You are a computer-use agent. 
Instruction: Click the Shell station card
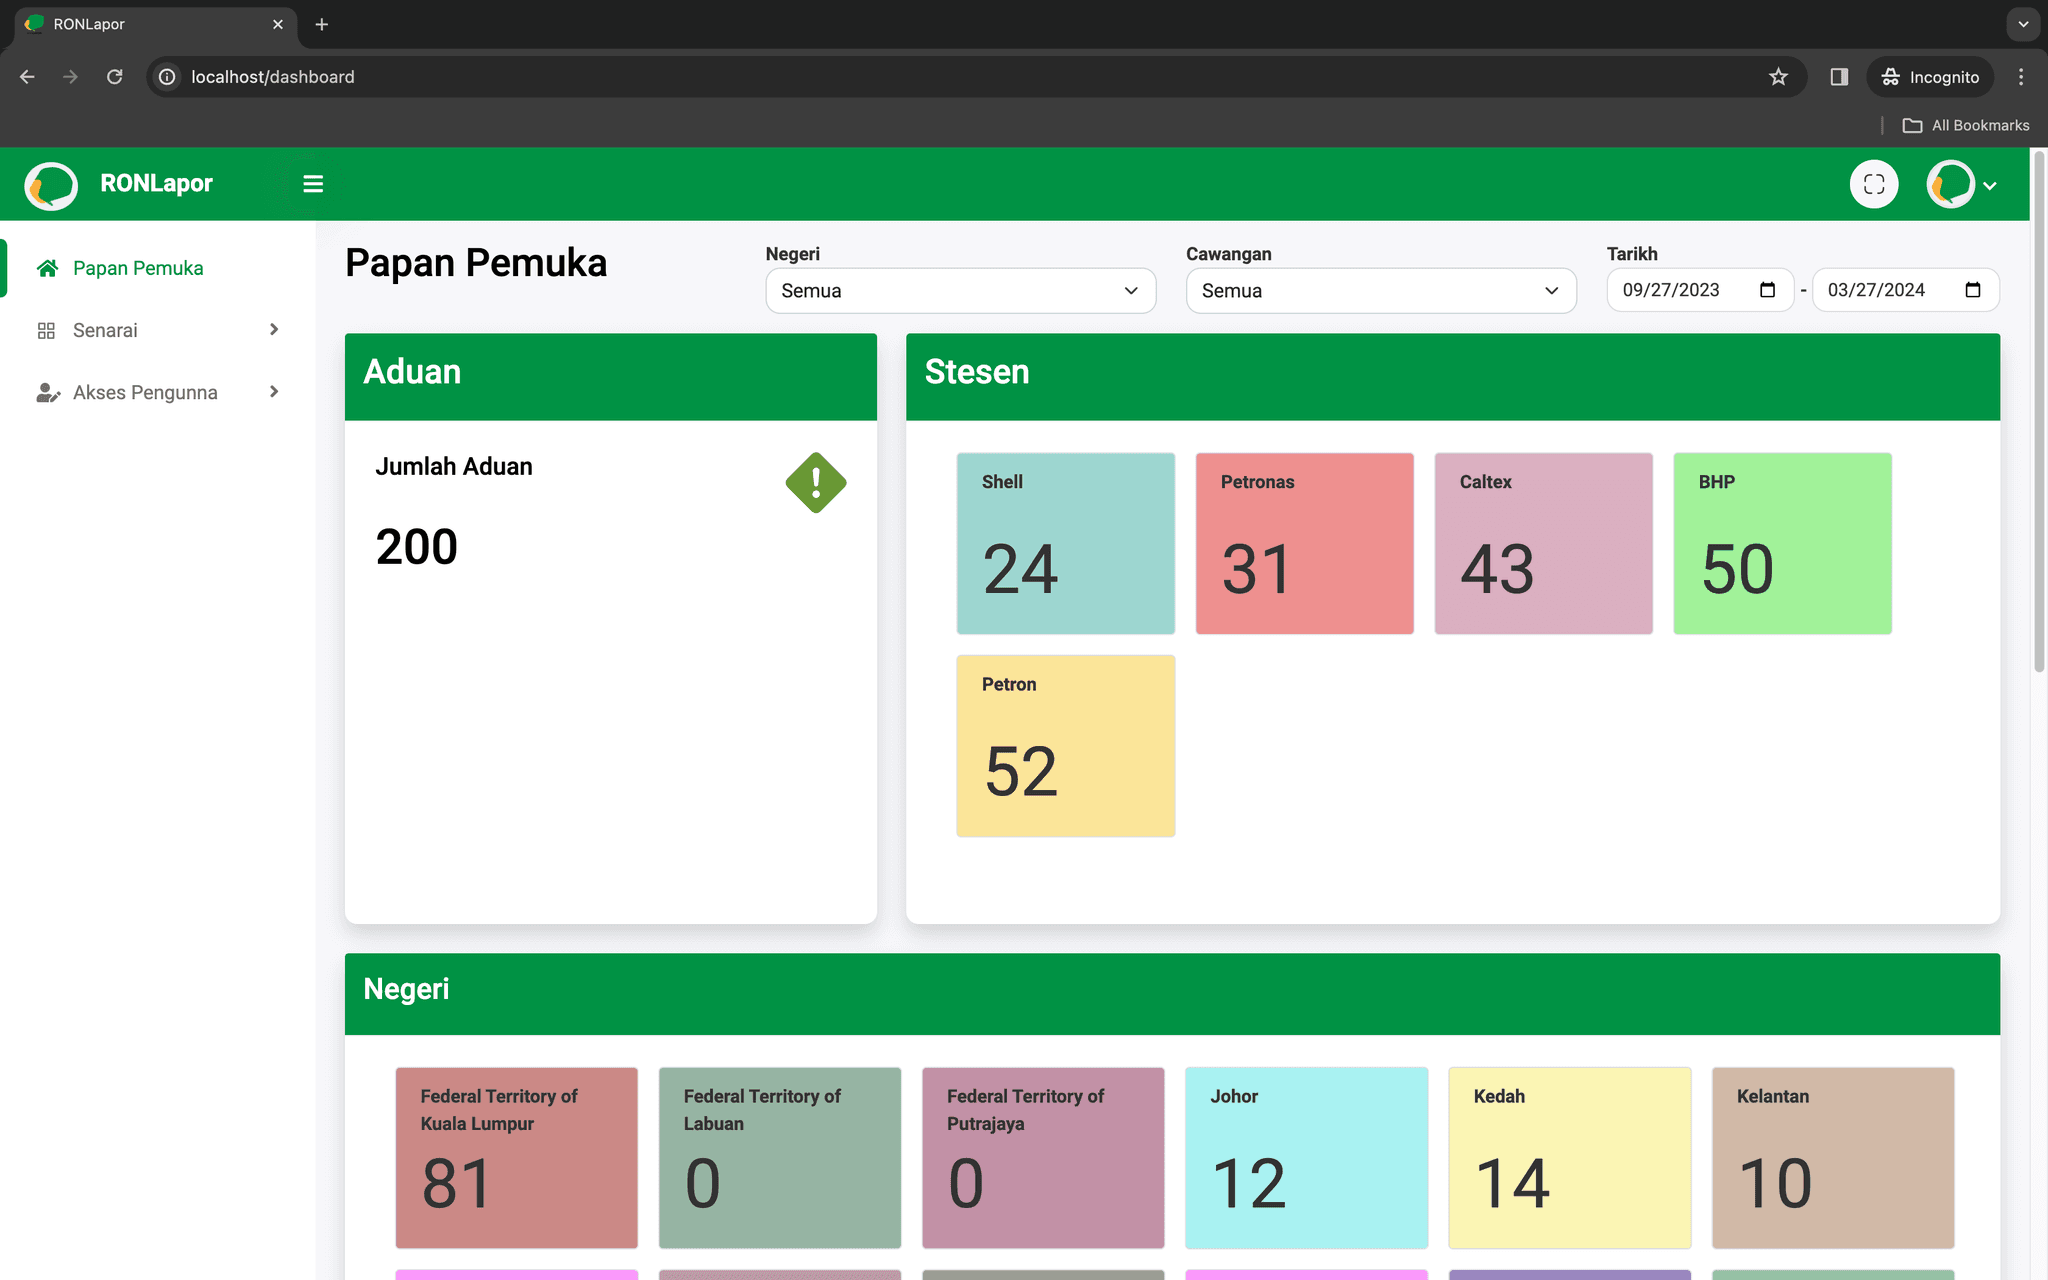coord(1065,543)
